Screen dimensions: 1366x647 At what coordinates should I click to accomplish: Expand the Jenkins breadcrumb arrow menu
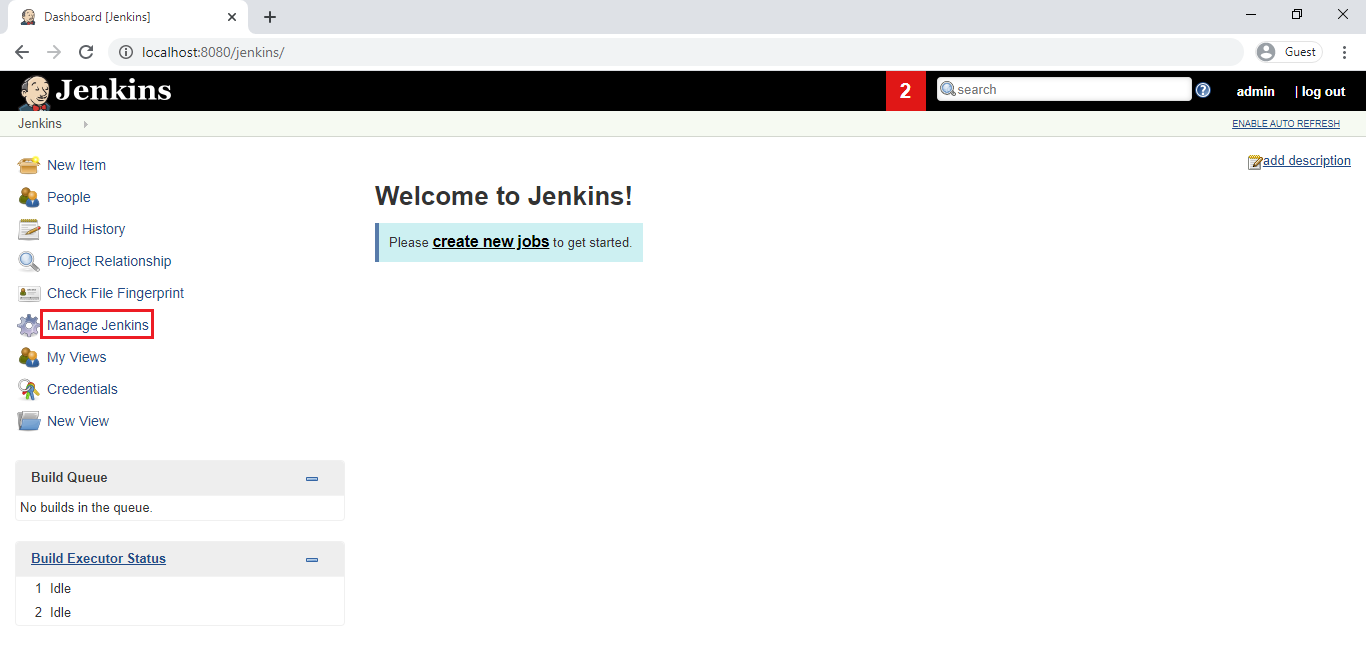click(x=85, y=124)
